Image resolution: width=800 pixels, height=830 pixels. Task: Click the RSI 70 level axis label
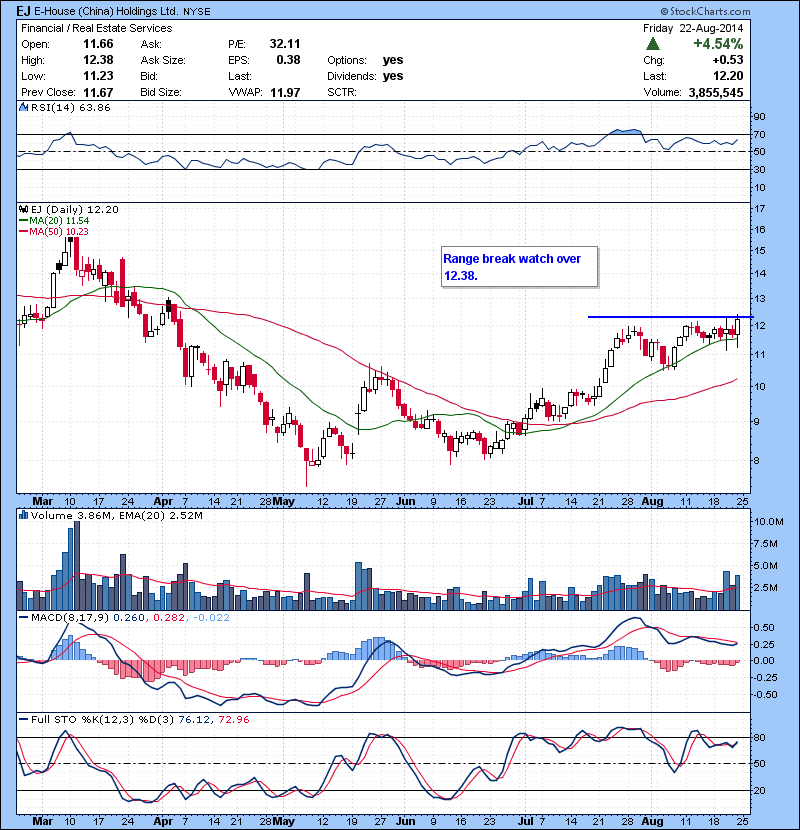coord(760,134)
